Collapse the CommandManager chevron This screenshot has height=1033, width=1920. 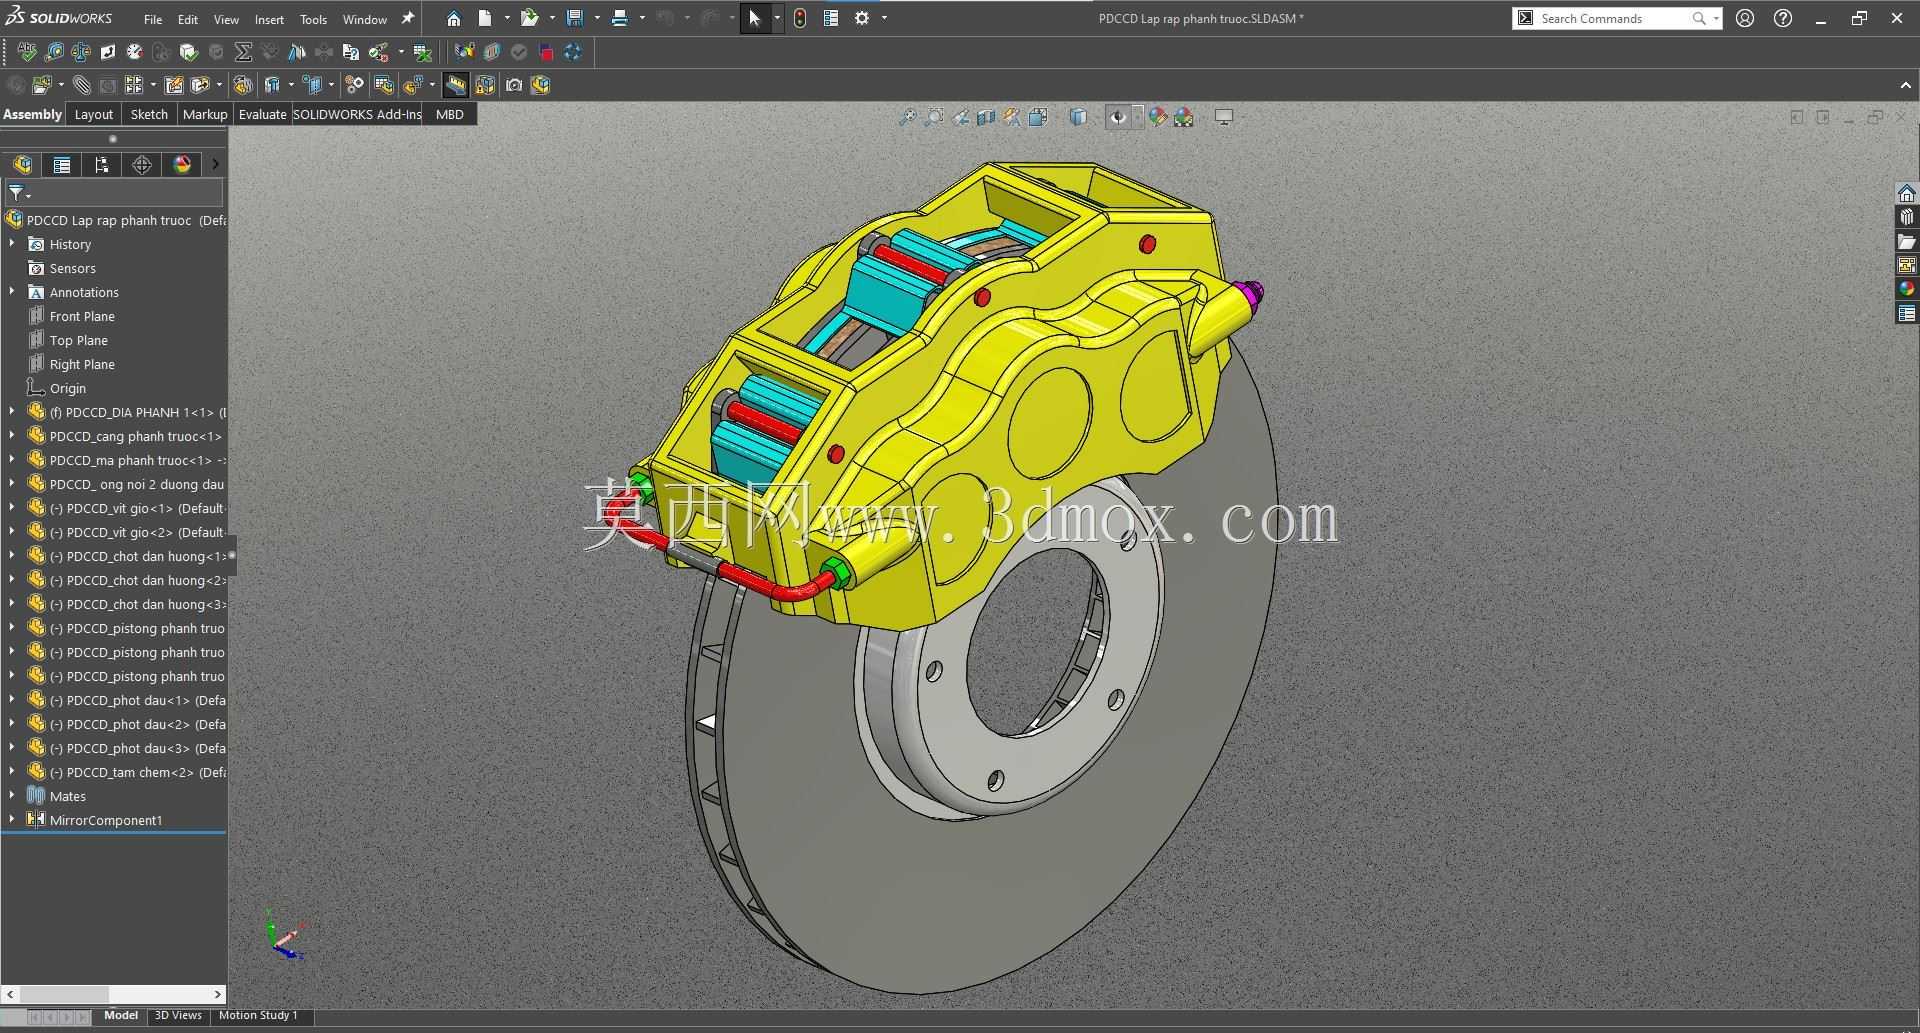[1906, 85]
